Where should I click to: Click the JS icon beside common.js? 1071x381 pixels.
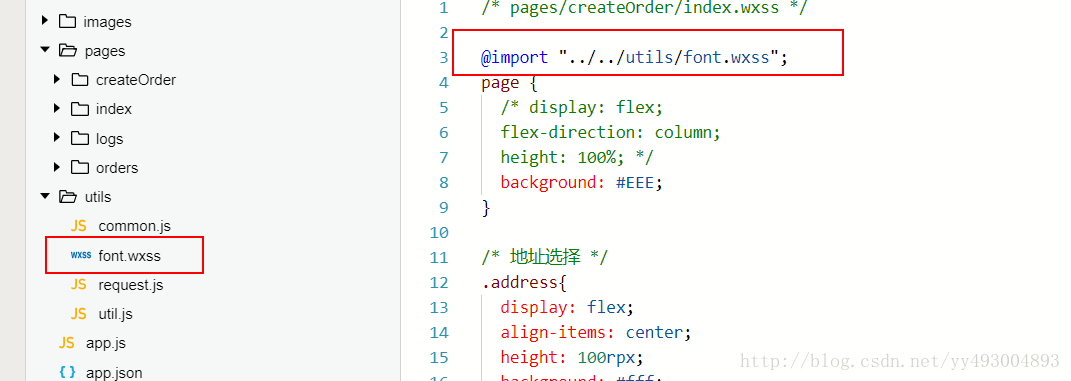coord(79,226)
